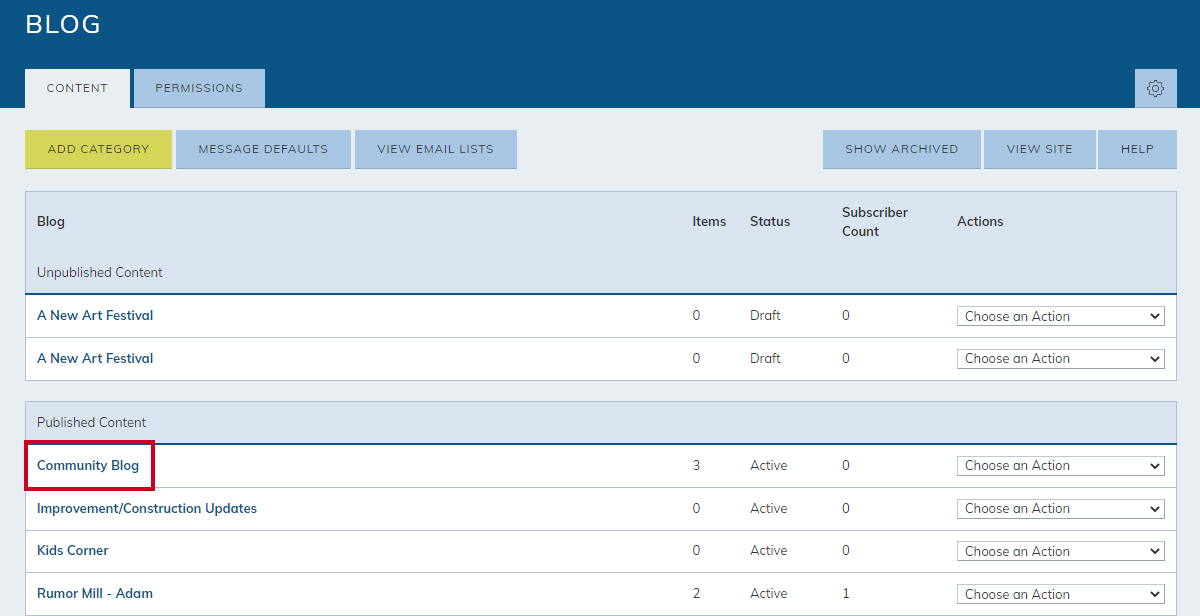The width and height of the screenshot is (1200, 616).
Task: Expand Choose an Action for Community Blog
Action: [1061, 466]
